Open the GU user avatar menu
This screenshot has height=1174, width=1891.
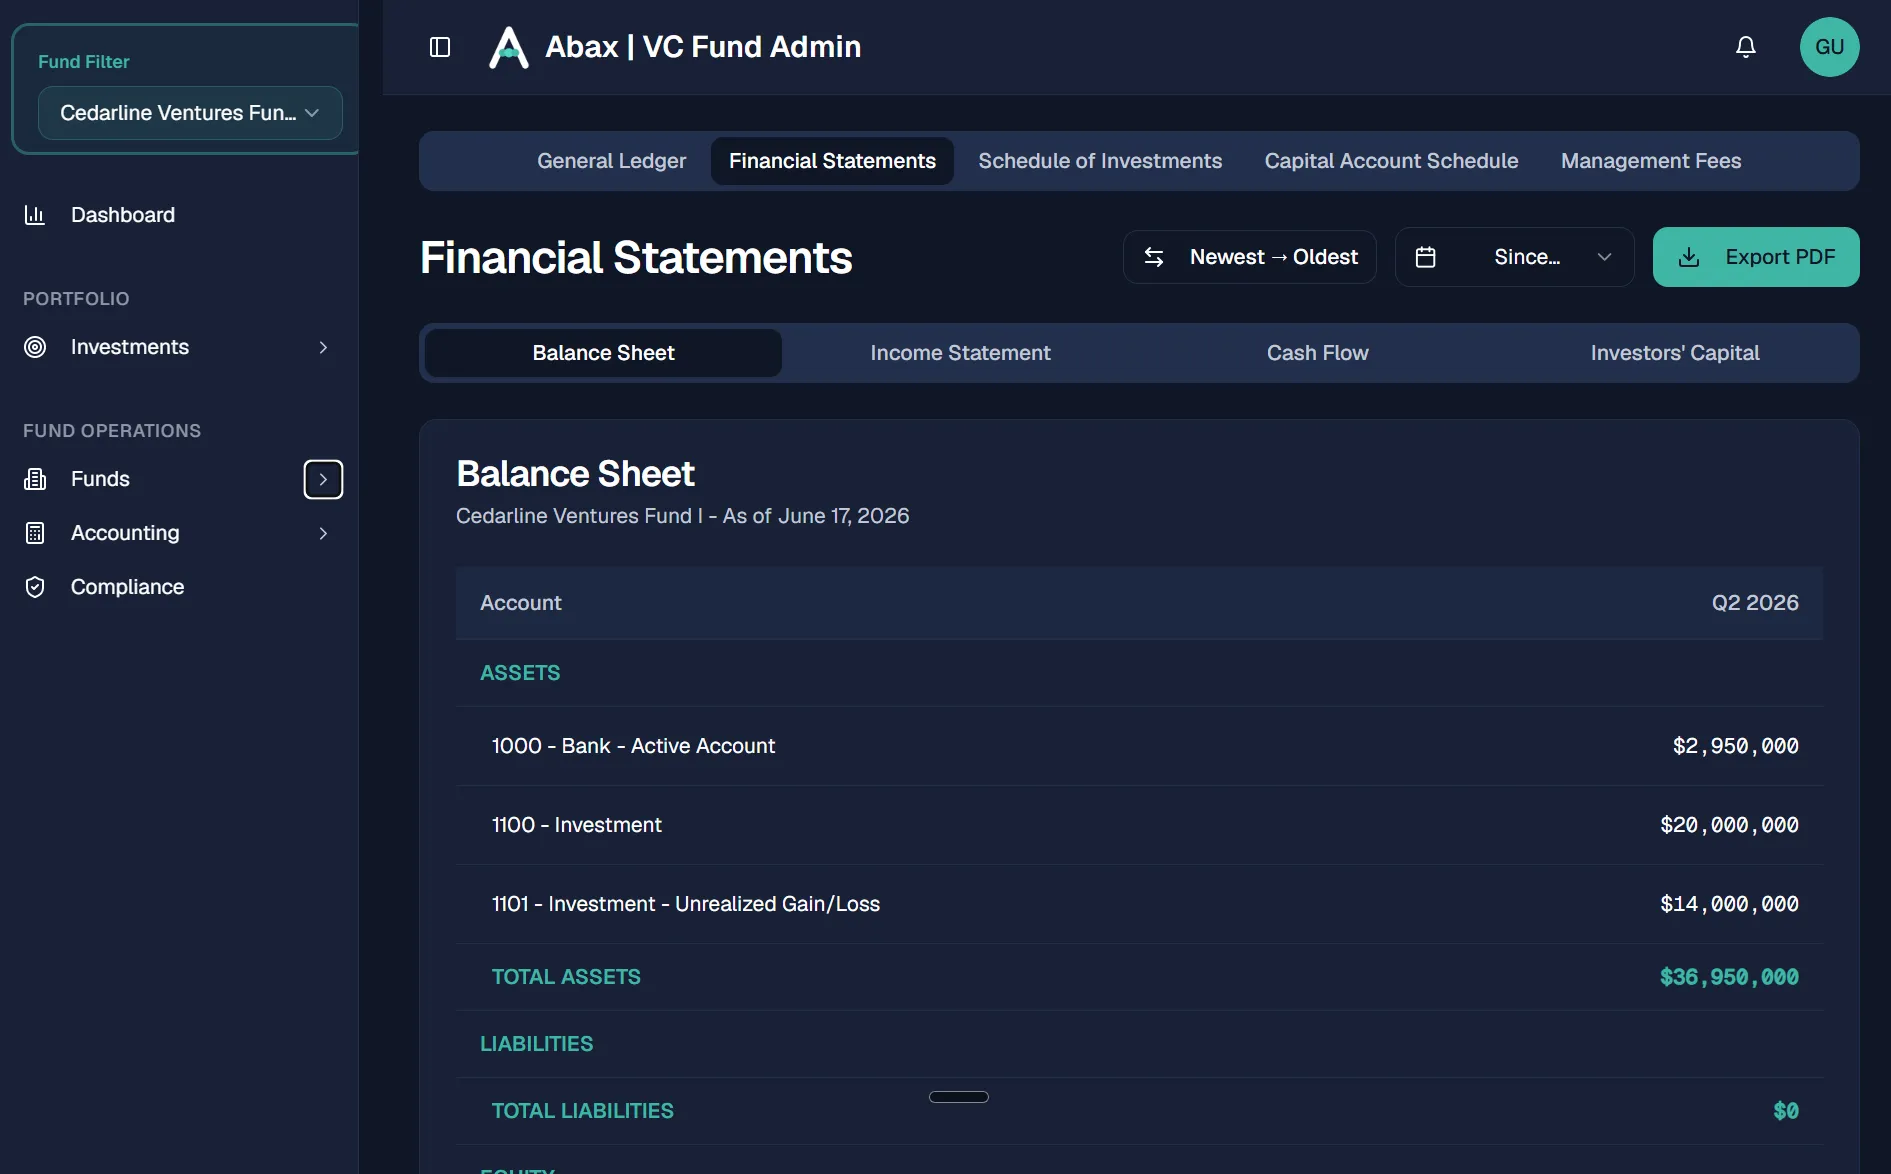tap(1829, 47)
